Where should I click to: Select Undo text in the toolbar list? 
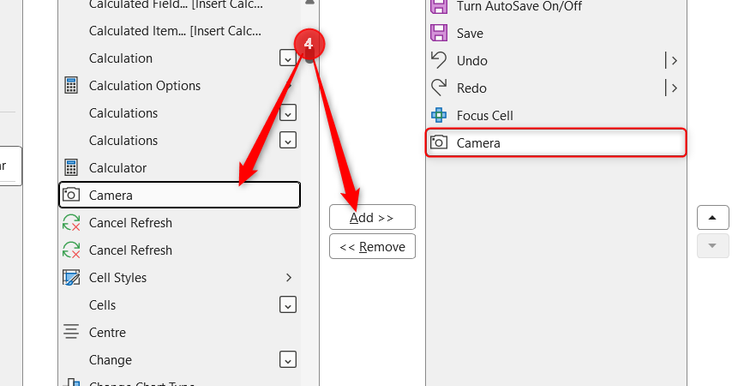pos(472,61)
